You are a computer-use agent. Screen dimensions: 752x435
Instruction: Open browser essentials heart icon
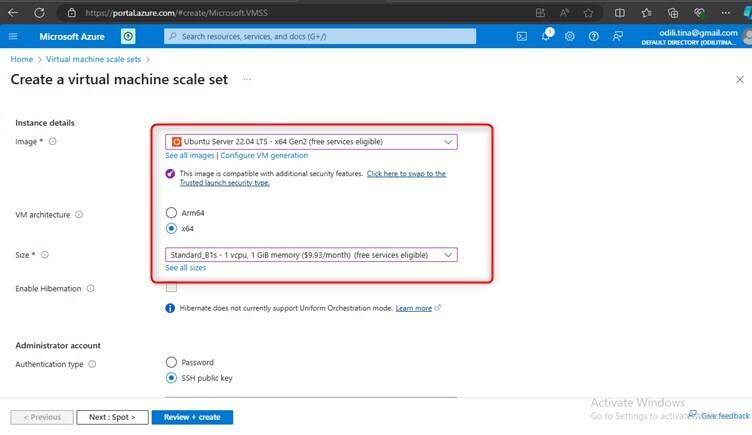(x=700, y=13)
